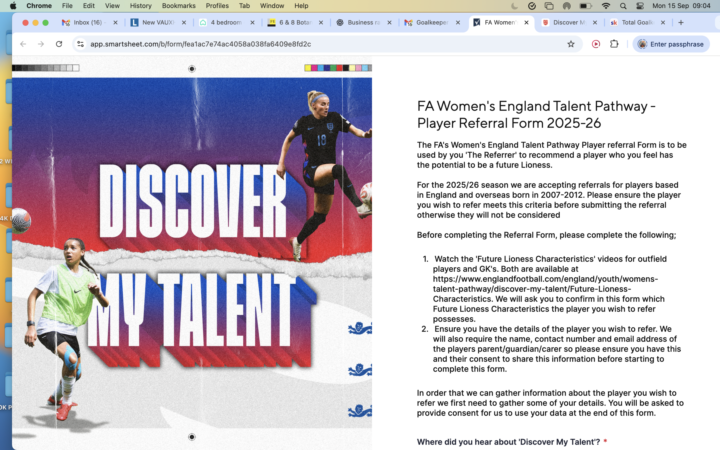This screenshot has height=450, width=720.
Task: Open the Apple menu
Action: [13, 6]
